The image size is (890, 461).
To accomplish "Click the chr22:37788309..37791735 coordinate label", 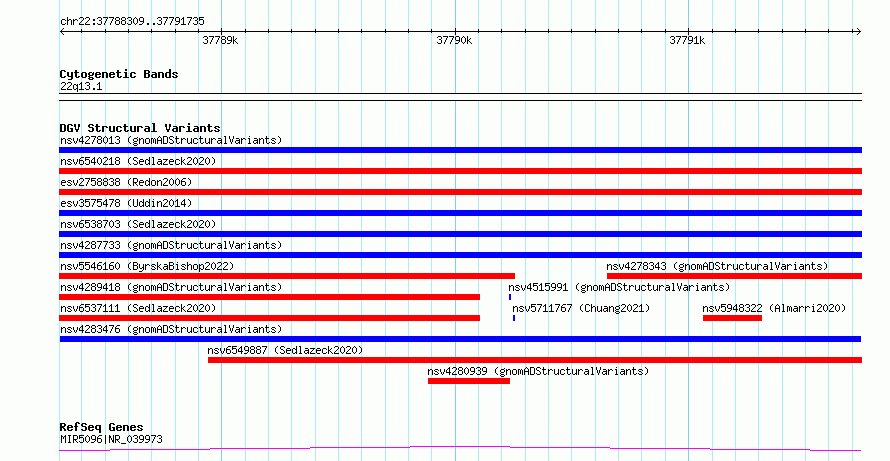I will pyautogui.click(x=132, y=22).
